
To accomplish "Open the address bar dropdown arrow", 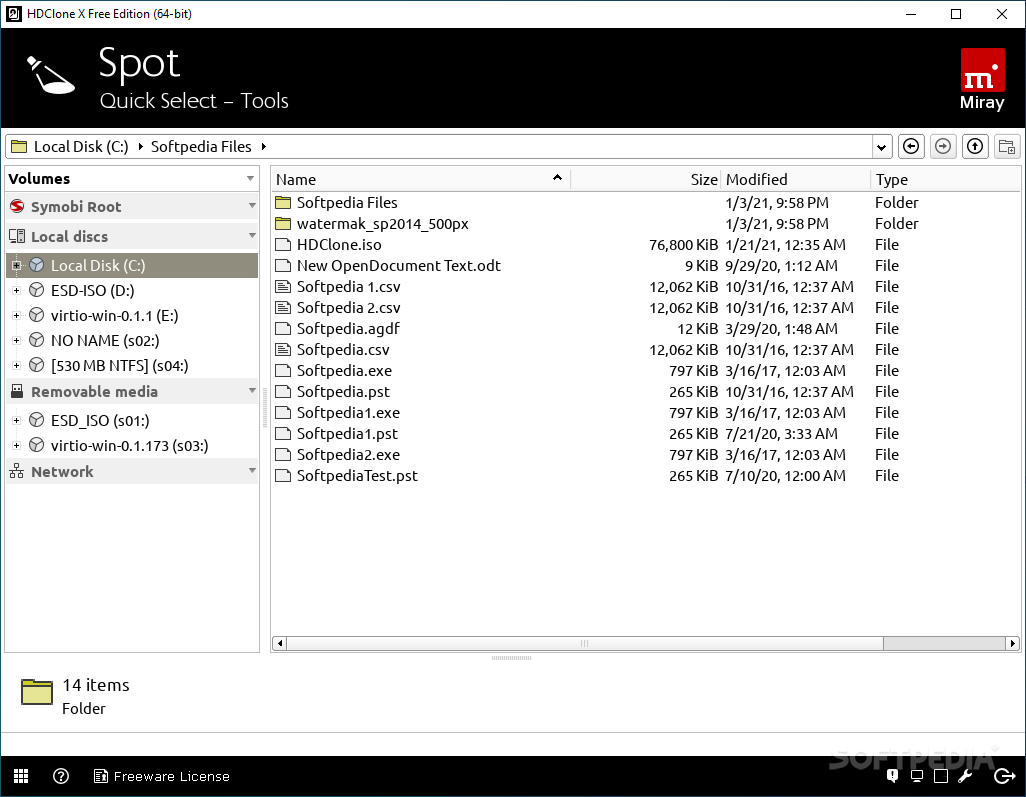I will point(881,147).
